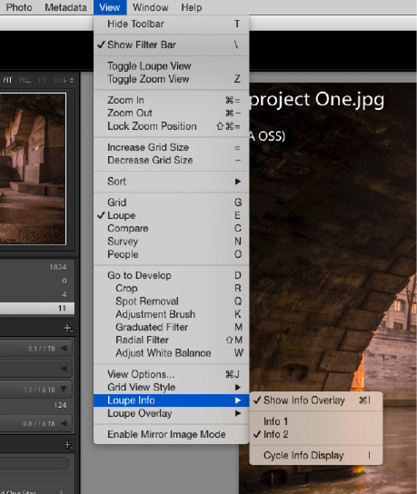The width and height of the screenshot is (417, 494).
Task: Select the Crop tool entry
Action: 171,288
